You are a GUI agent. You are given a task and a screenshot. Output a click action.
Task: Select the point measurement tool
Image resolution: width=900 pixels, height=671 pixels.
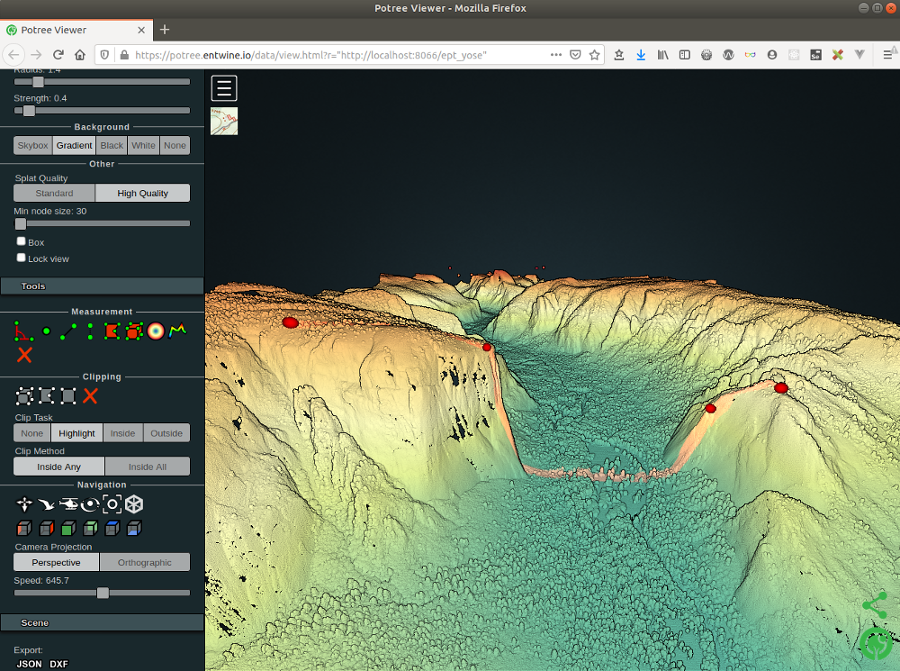click(x=46, y=331)
